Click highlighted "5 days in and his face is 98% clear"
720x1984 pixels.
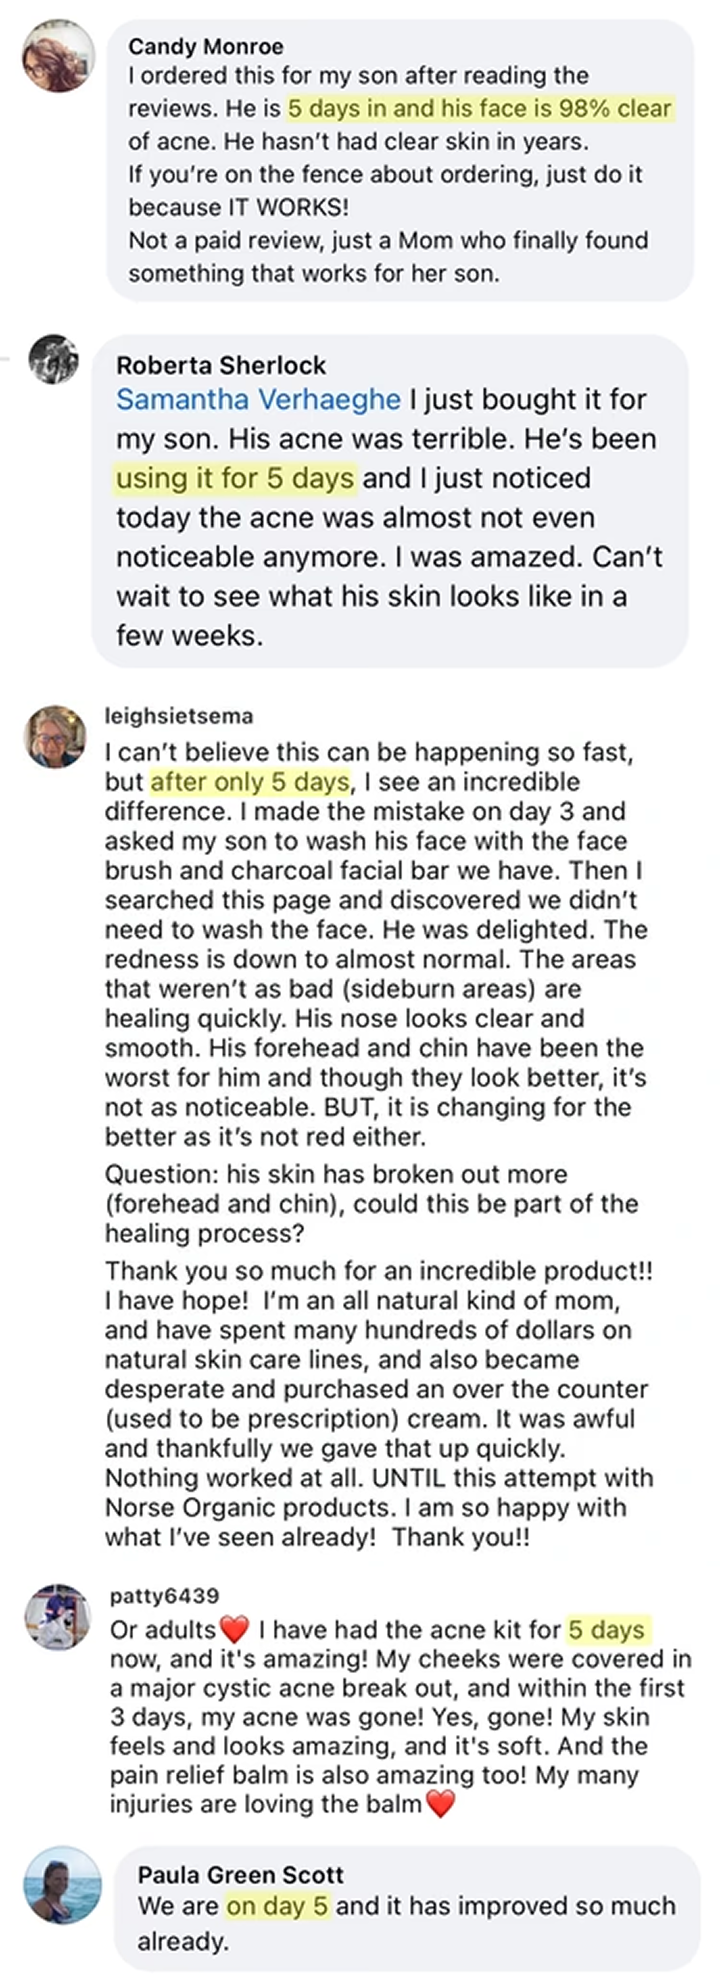click(479, 108)
